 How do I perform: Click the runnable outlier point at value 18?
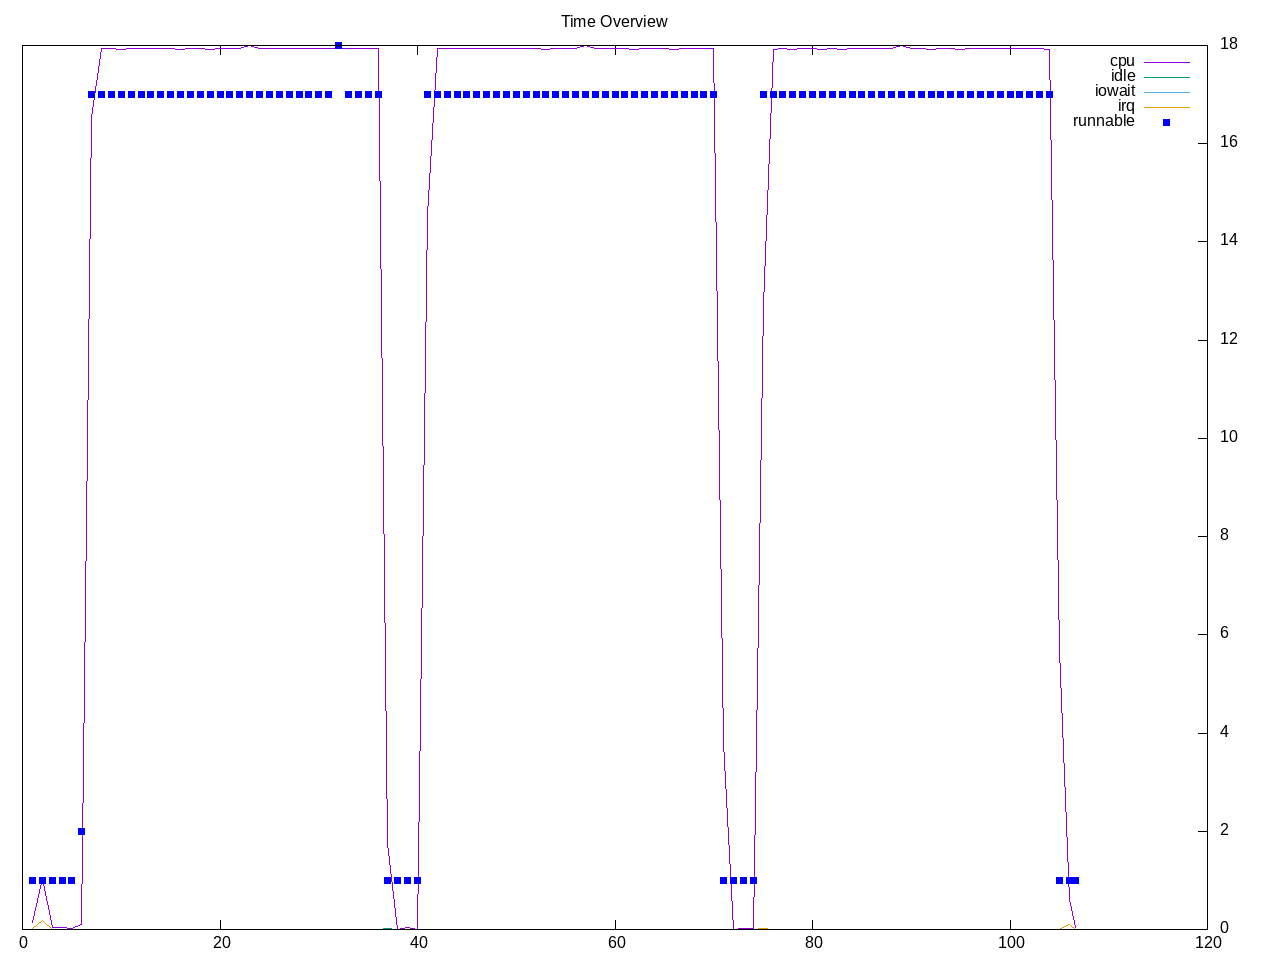[x=338, y=45]
